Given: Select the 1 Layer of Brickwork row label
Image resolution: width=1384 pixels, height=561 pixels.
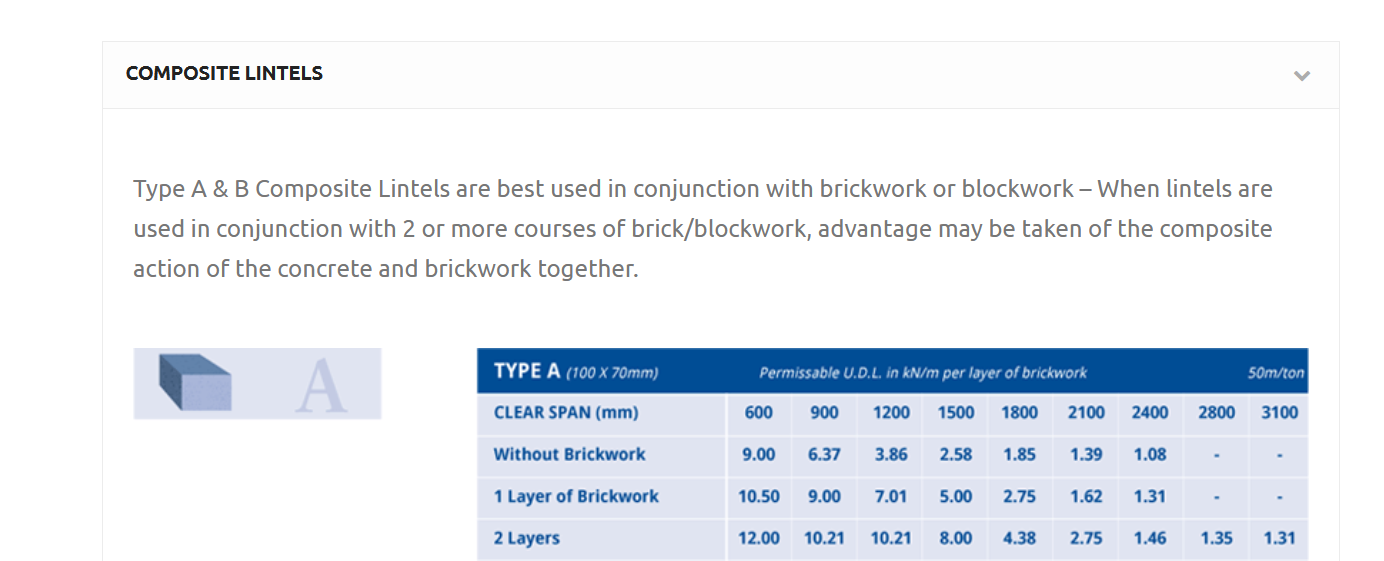Looking at the screenshot, I should [576, 496].
